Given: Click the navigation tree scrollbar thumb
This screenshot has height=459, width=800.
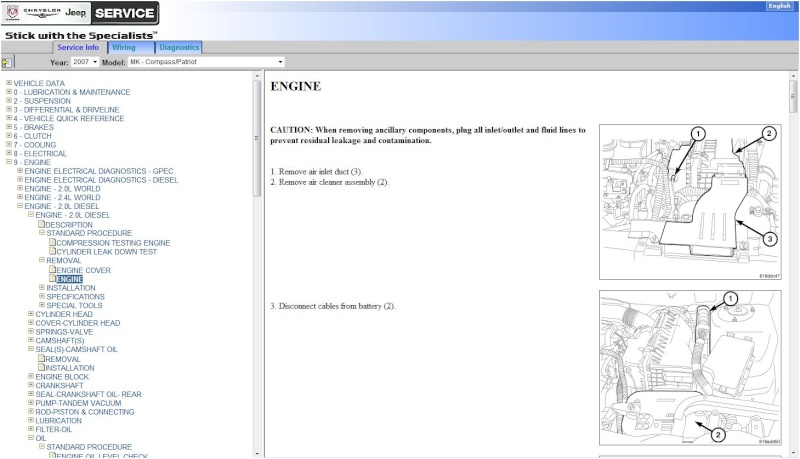Looking at the screenshot, I should click(x=257, y=139).
